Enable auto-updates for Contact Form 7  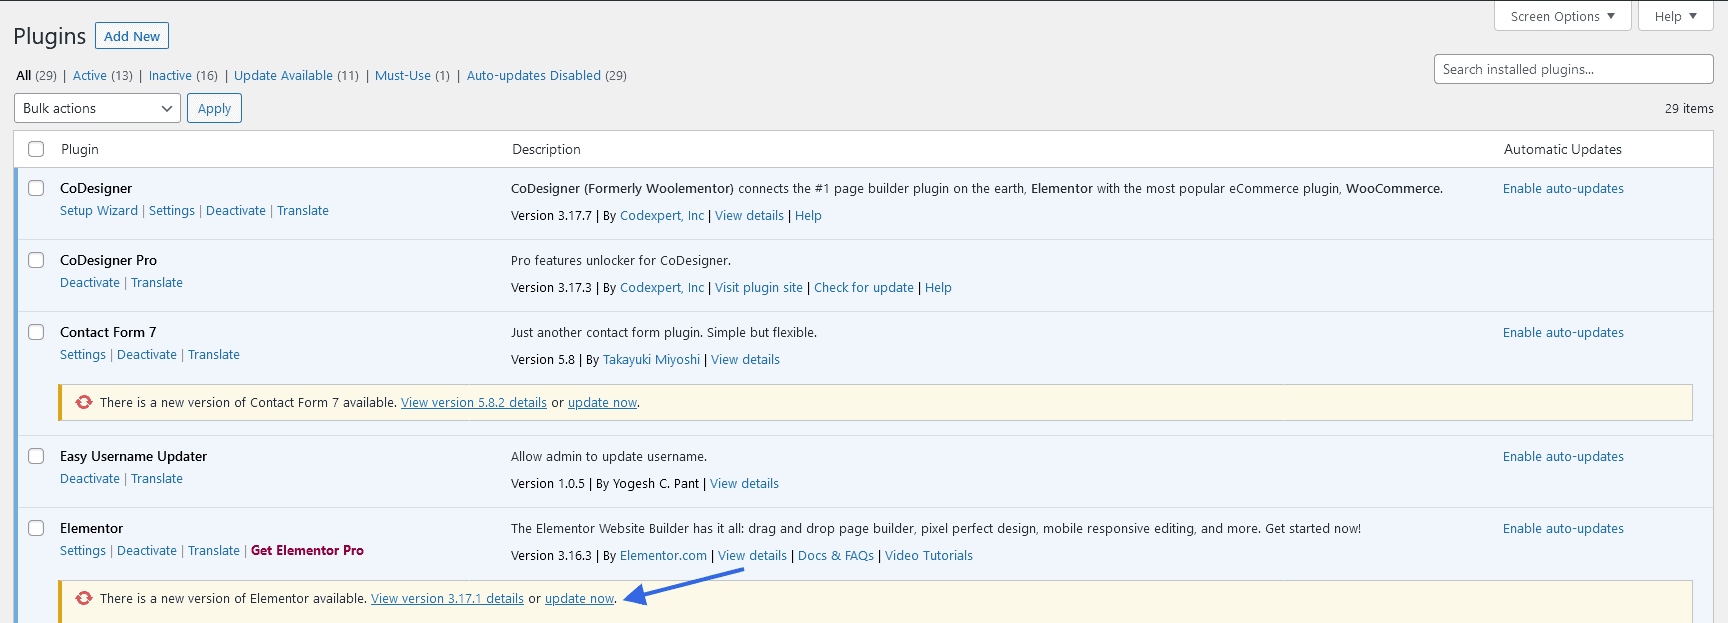click(x=1563, y=332)
